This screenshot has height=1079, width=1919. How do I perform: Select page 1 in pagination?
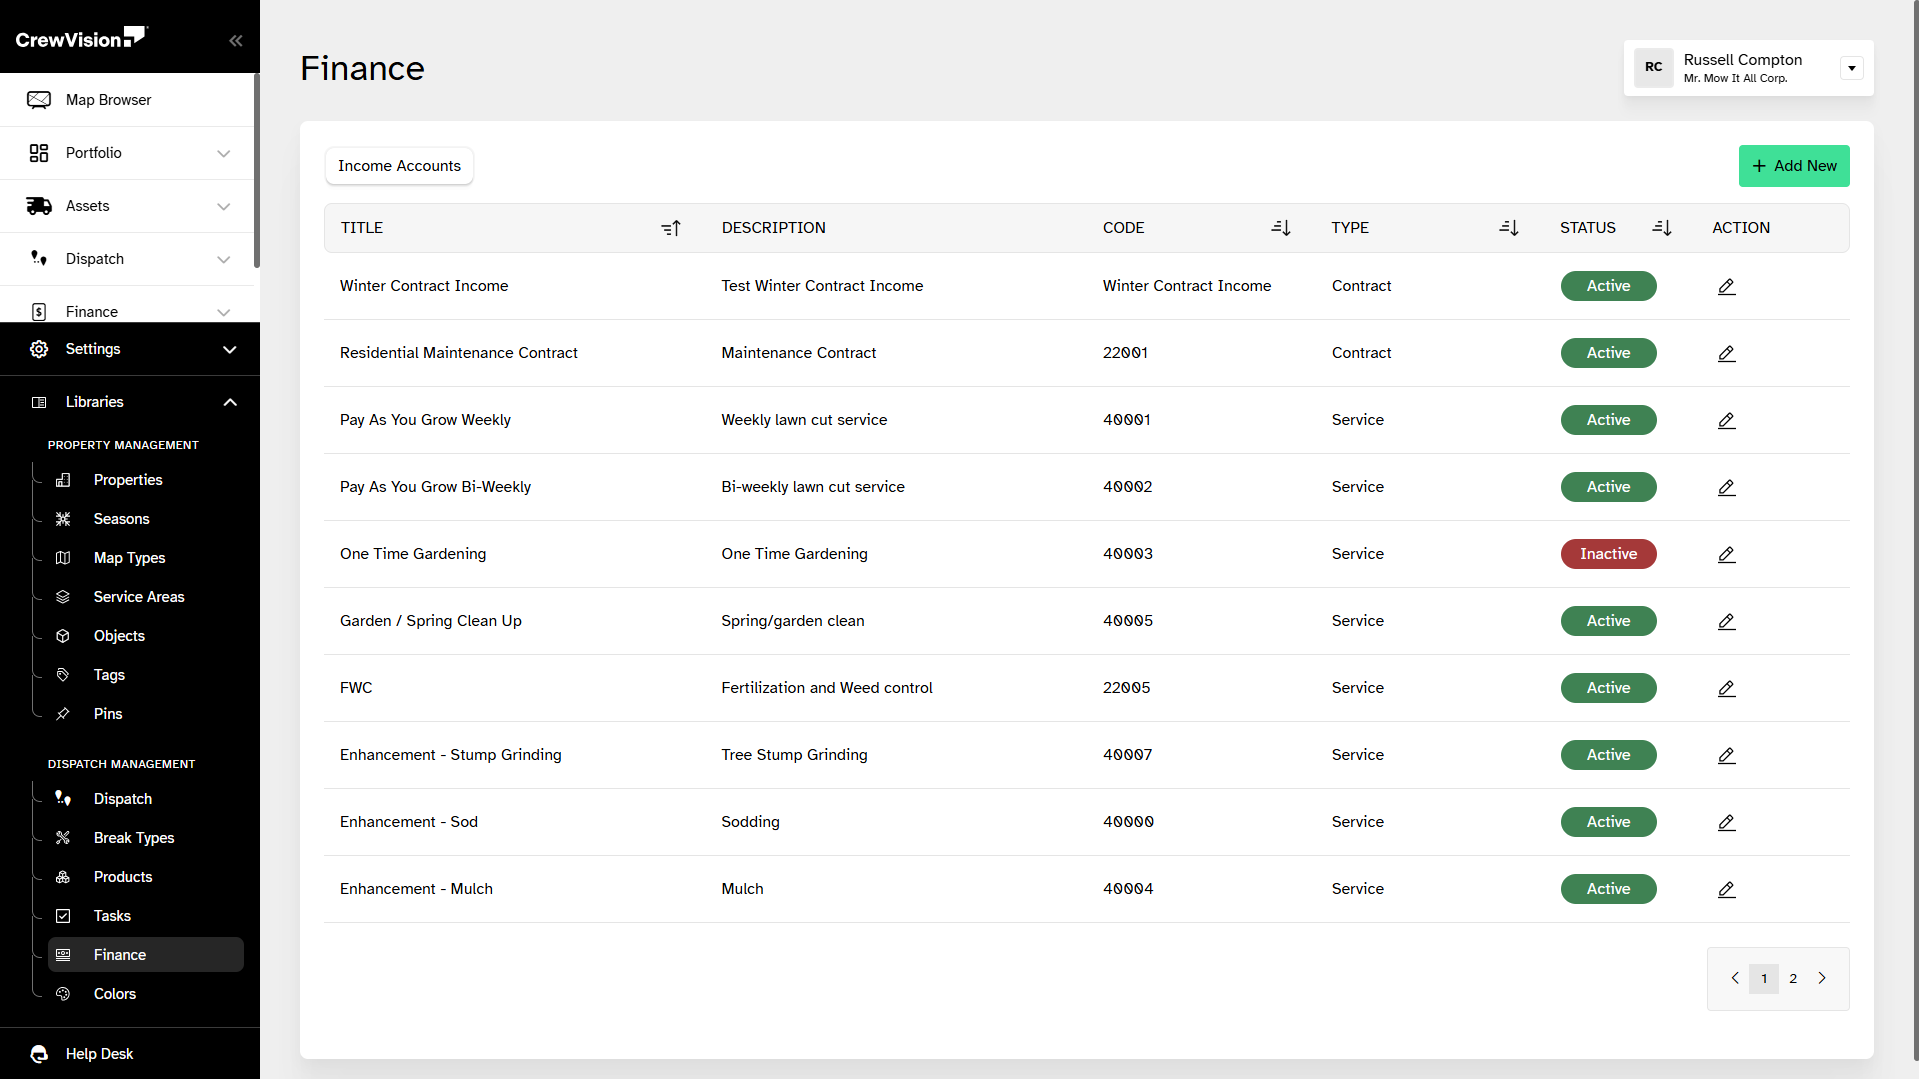click(1764, 978)
